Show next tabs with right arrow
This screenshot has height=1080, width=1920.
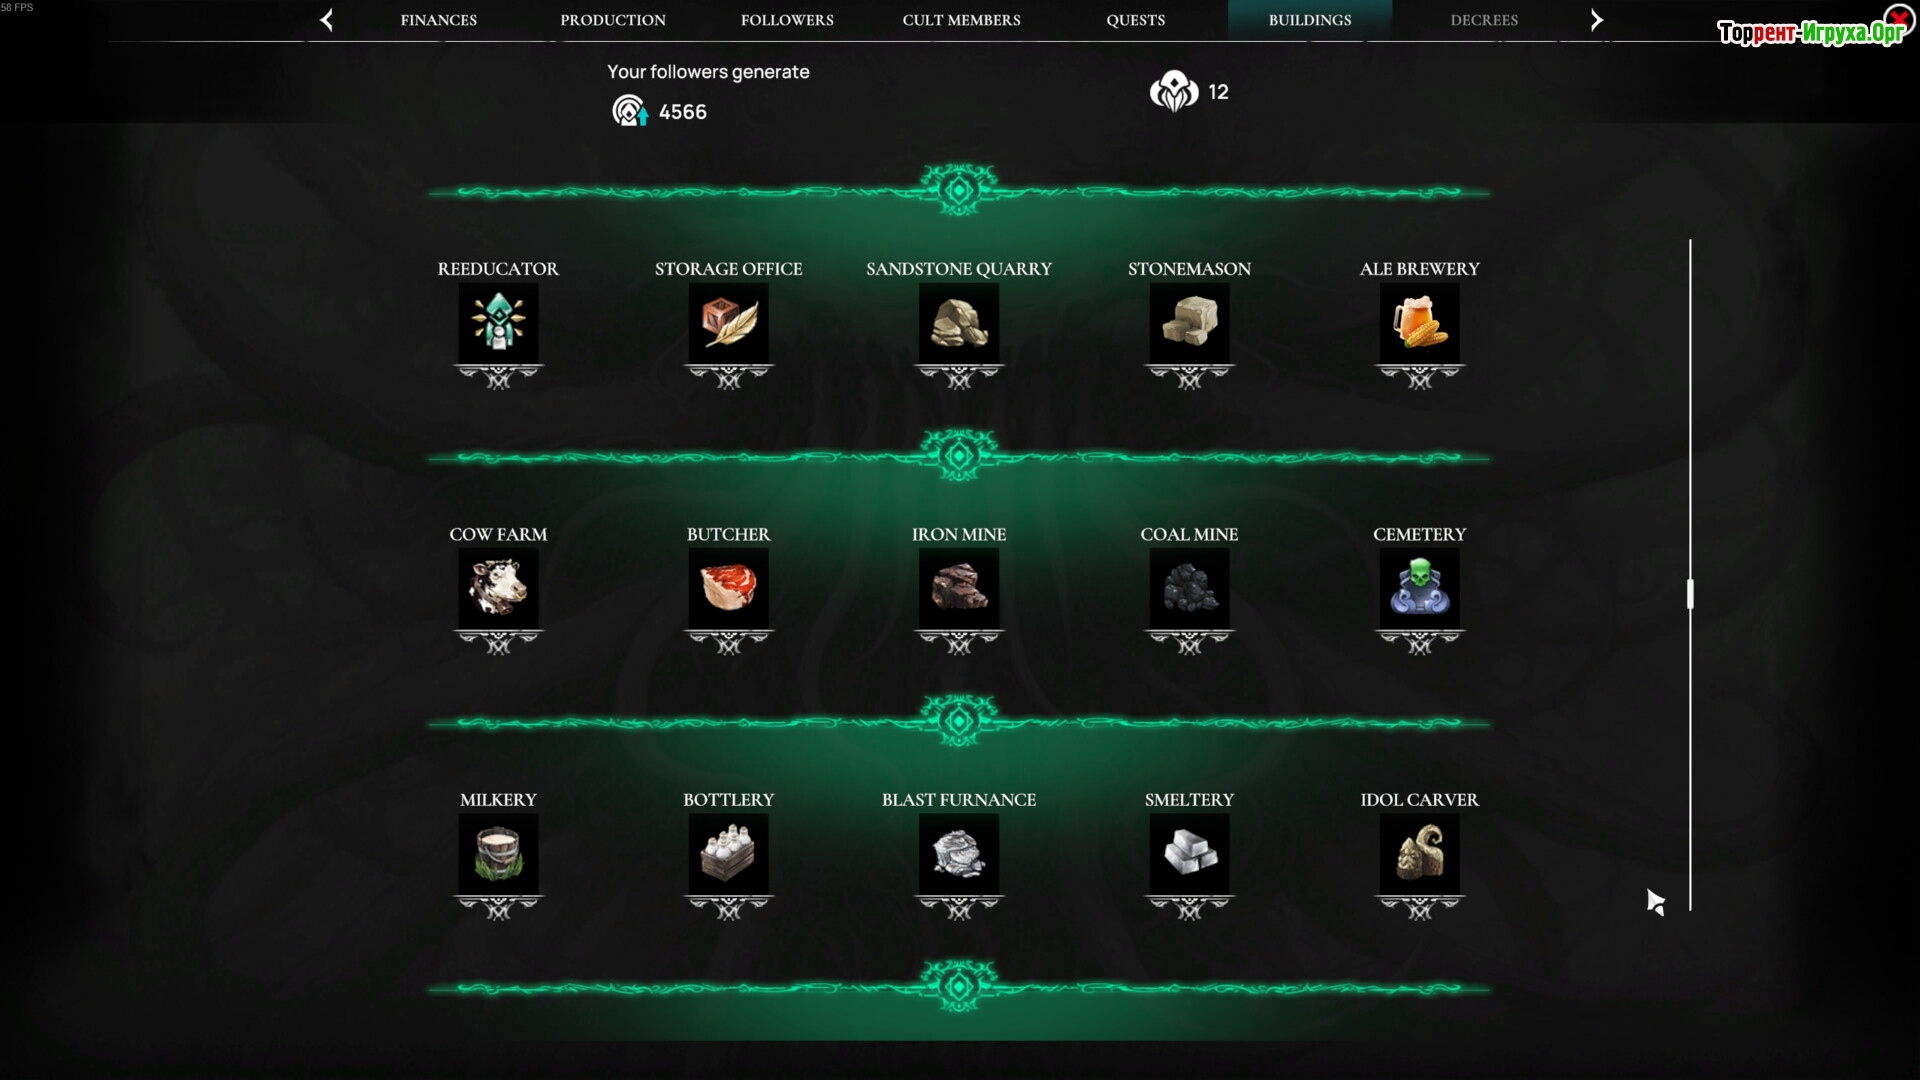(1596, 19)
